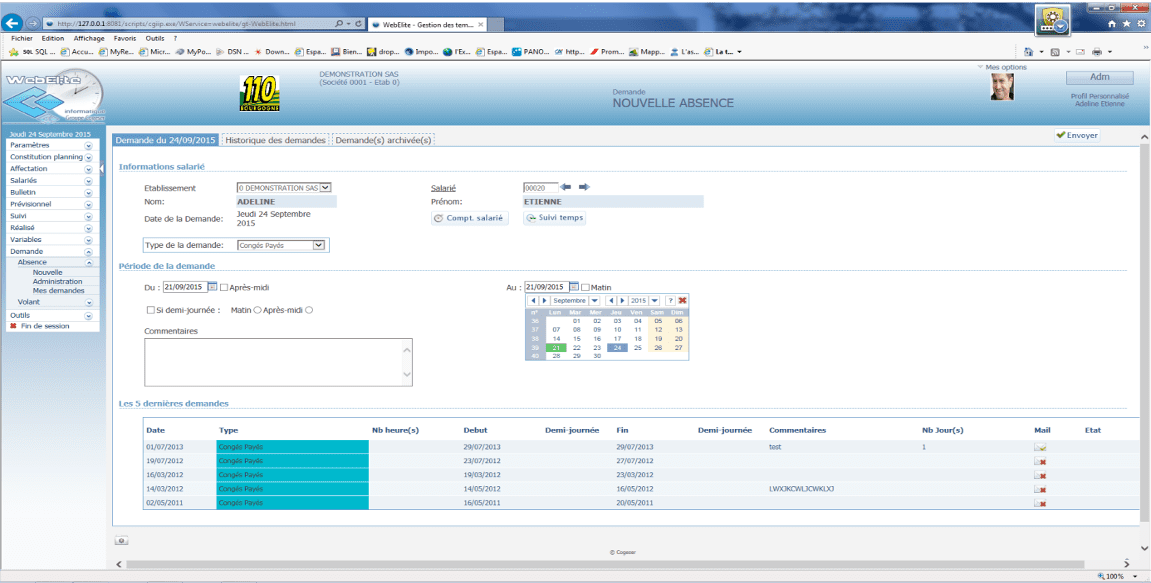Open the Etablissement dropdown
The height and width of the screenshot is (583, 1151).
point(284,188)
